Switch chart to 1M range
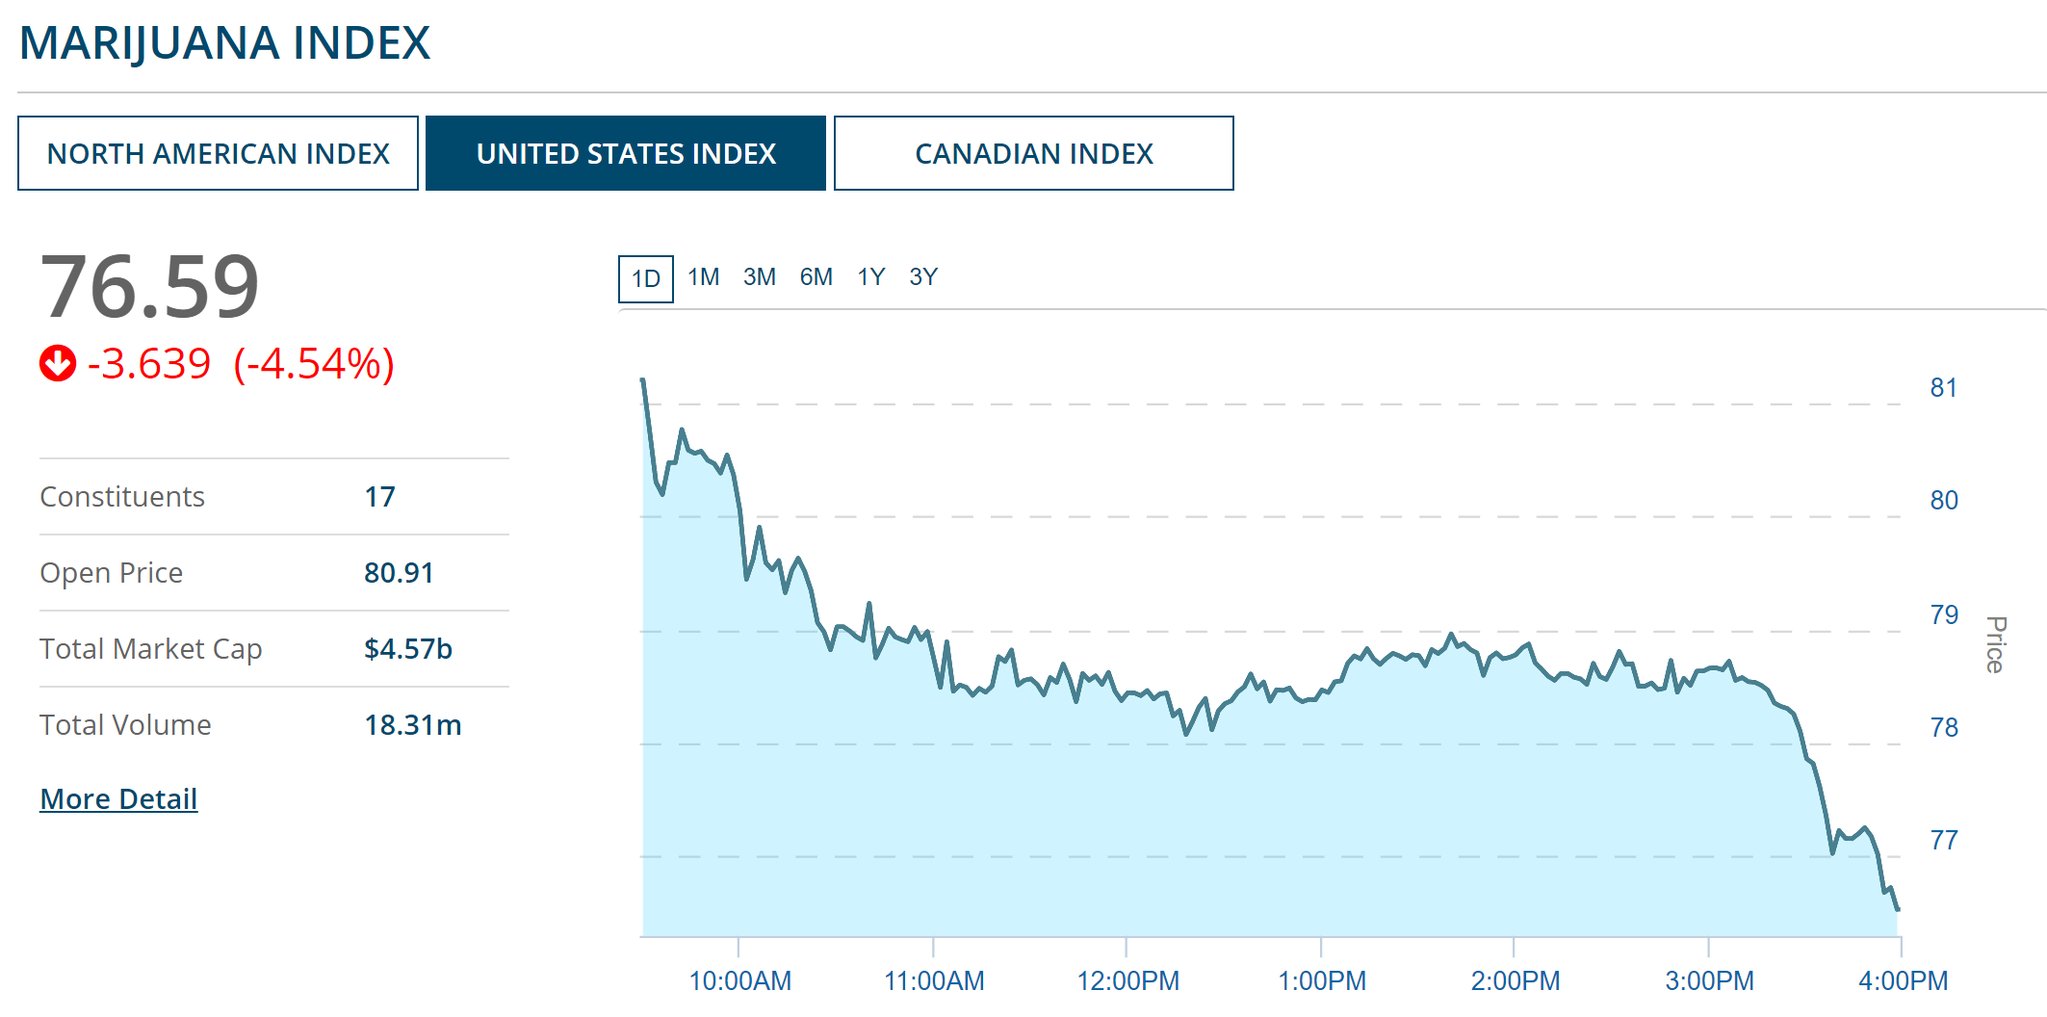The height and width of the screenshot is (1017, 2047). 703,277
